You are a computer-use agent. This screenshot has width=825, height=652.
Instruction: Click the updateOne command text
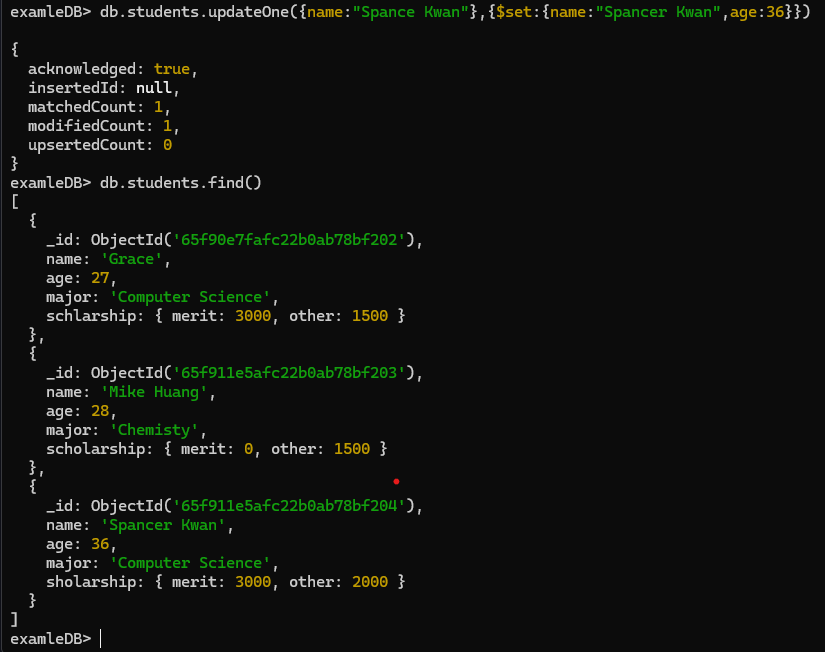pyautogui.click(x=455, y=12)
